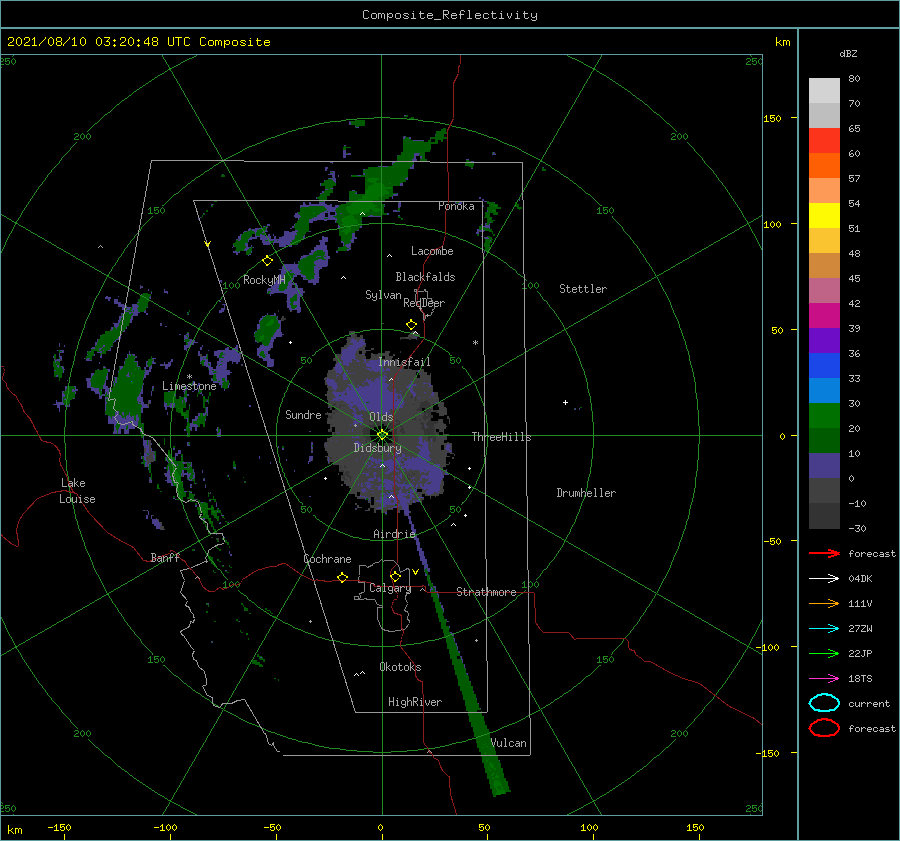Click the RedDeer city label

[424, 303]
